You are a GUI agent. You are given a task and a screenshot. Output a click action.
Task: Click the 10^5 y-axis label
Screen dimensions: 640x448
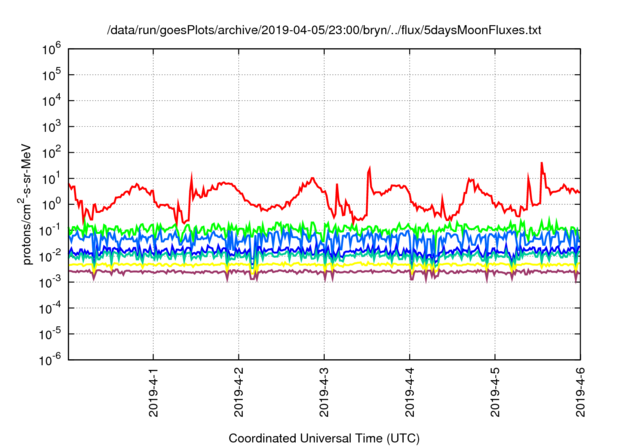click(51, 75)
